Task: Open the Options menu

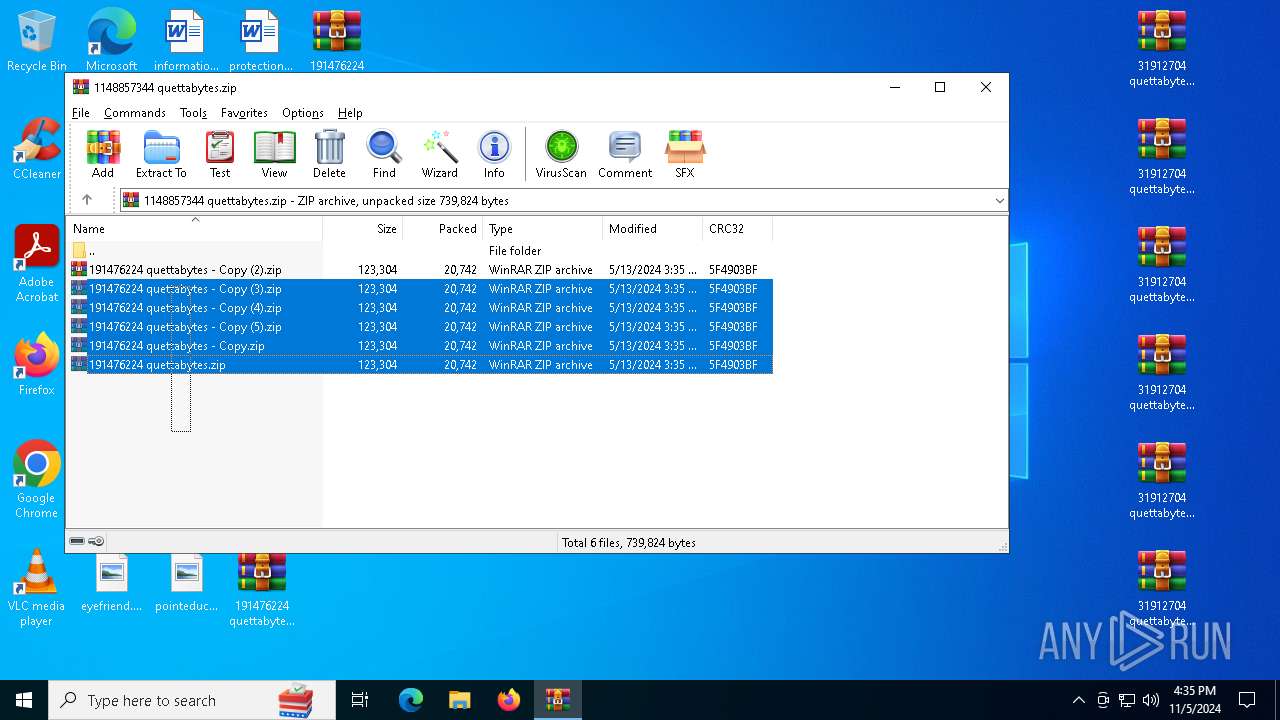Action: pos(303,113)
